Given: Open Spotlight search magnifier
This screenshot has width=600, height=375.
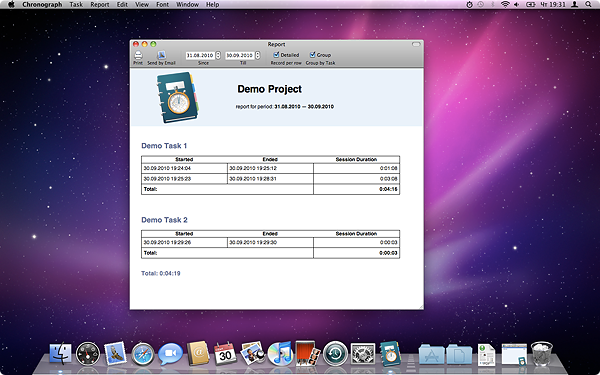Looking at the screenshot, I should [x=588, y=5].
